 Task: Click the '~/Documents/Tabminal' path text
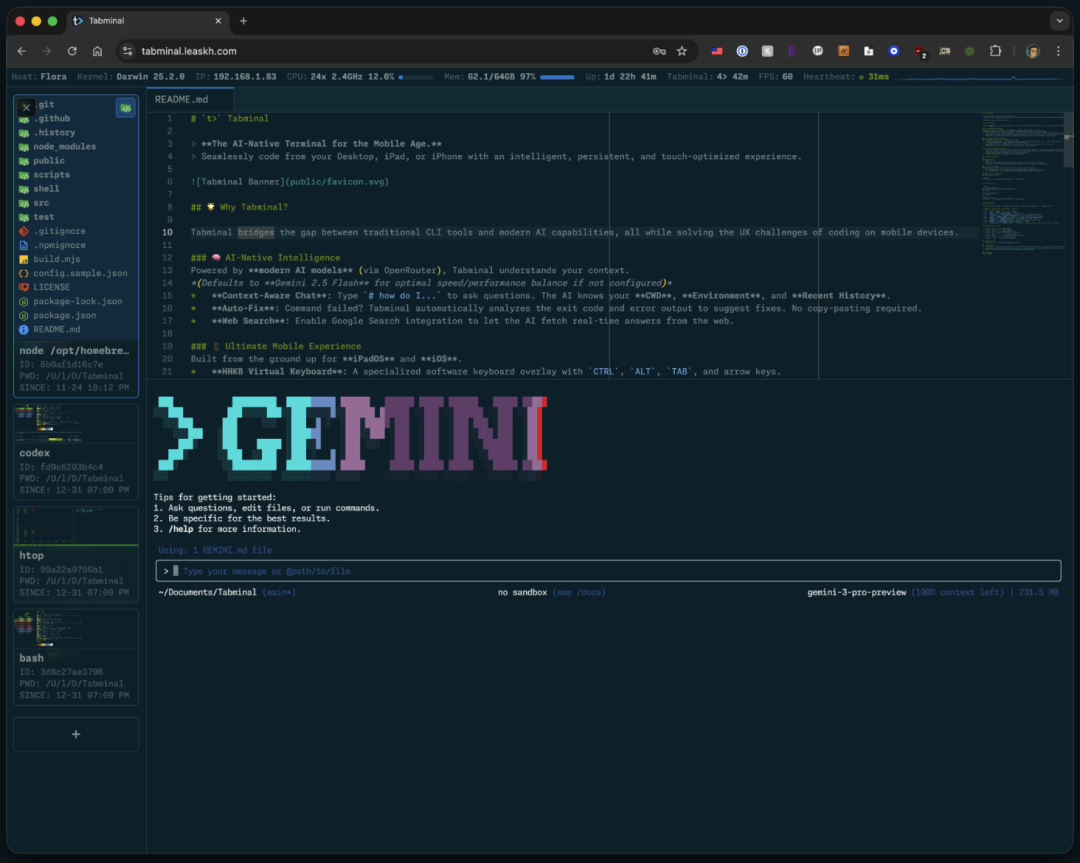[x=207, y=592]
